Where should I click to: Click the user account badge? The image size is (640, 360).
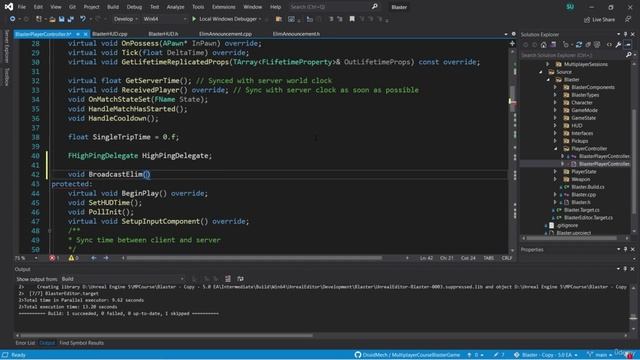(570, 7)
